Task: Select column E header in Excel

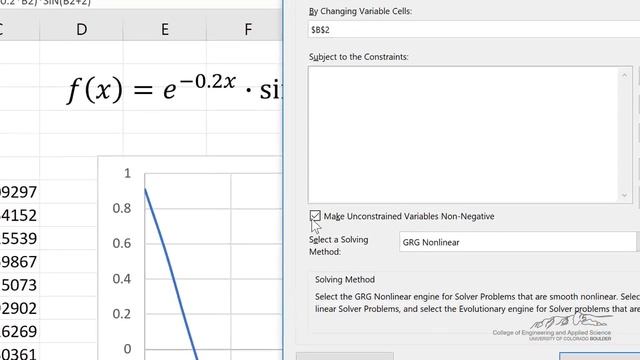Action: point(164,29)
